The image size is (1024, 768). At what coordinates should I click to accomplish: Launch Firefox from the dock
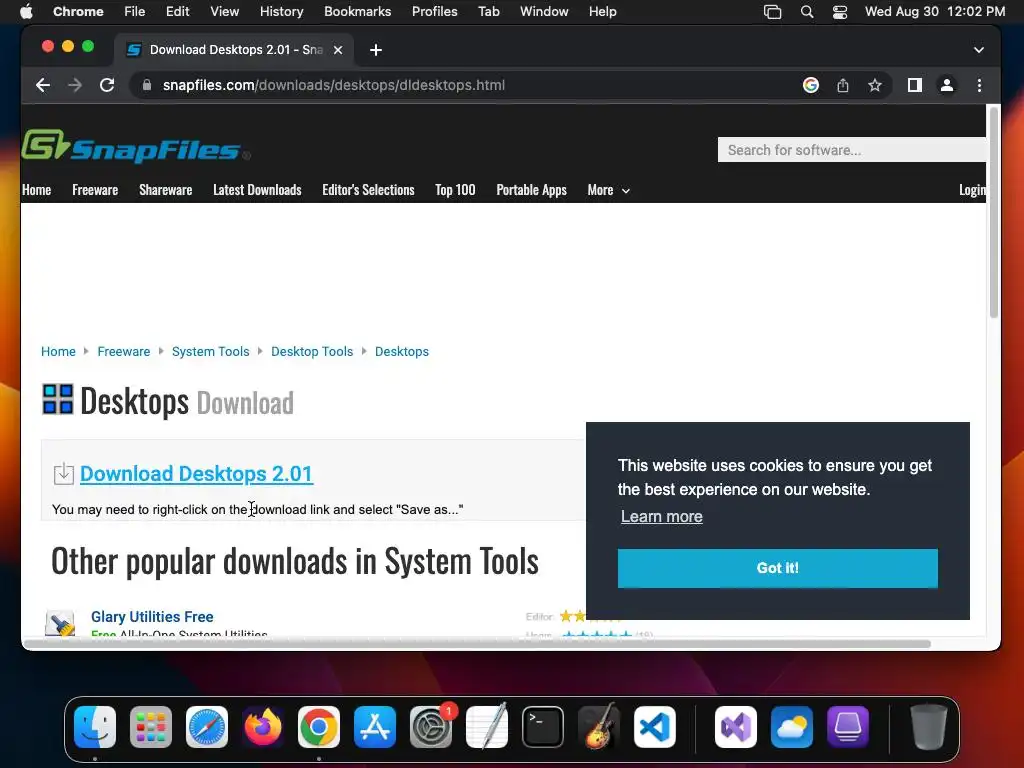point(263,727)
